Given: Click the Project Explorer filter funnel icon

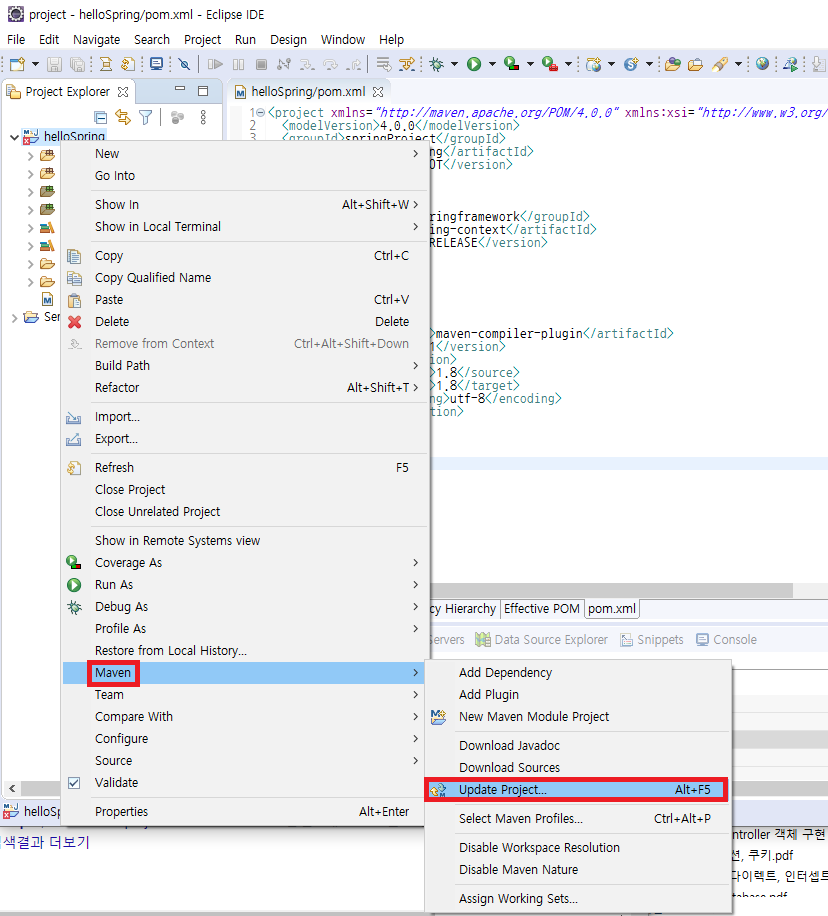Looking at the screenshot, I should [145, 117].
